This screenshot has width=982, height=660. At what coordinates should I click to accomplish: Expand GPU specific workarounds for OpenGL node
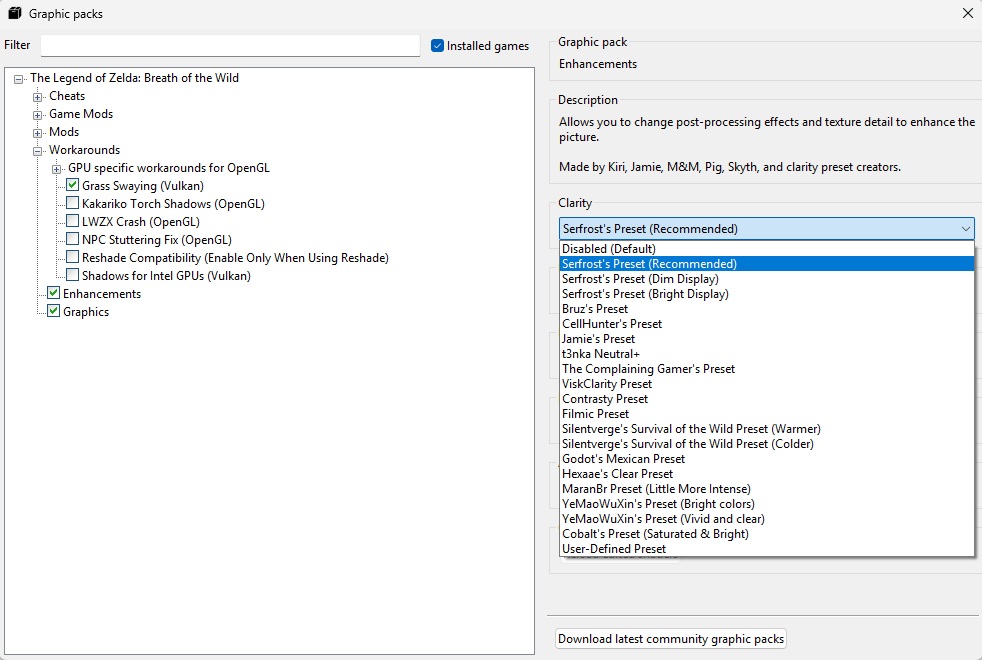click(56, 169)
